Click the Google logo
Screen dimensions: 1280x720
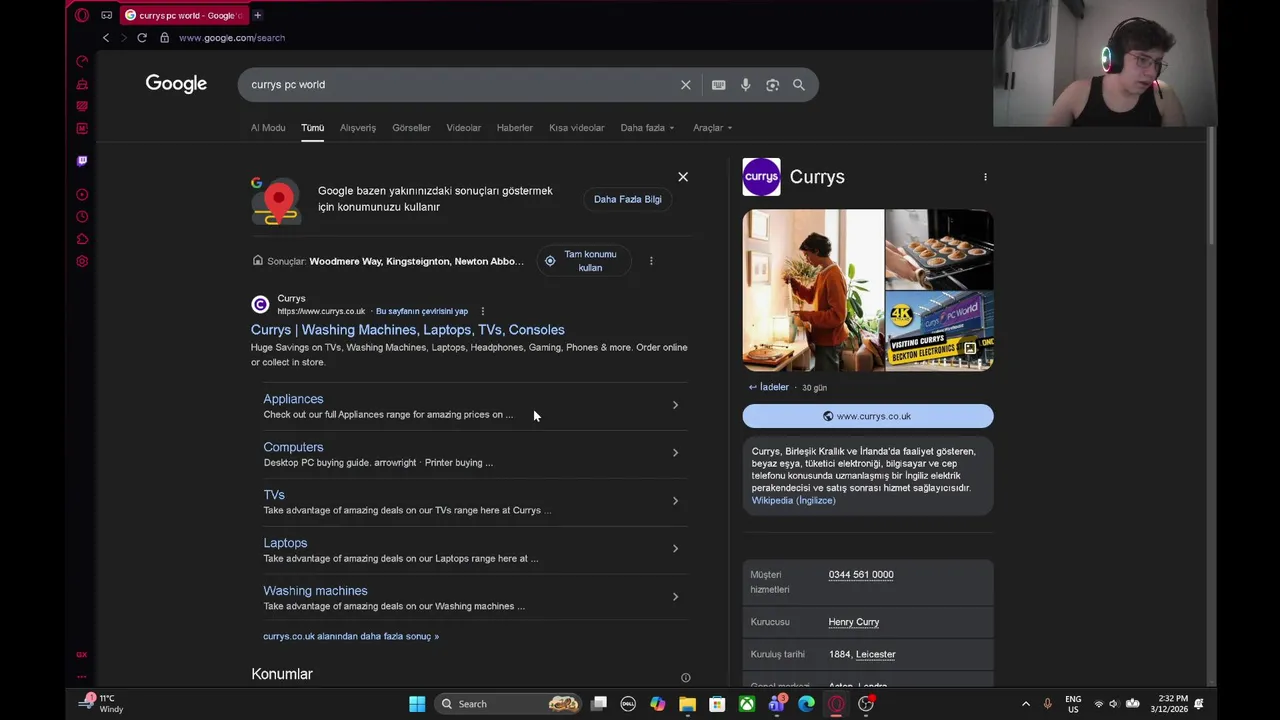[x=176, y=84]
